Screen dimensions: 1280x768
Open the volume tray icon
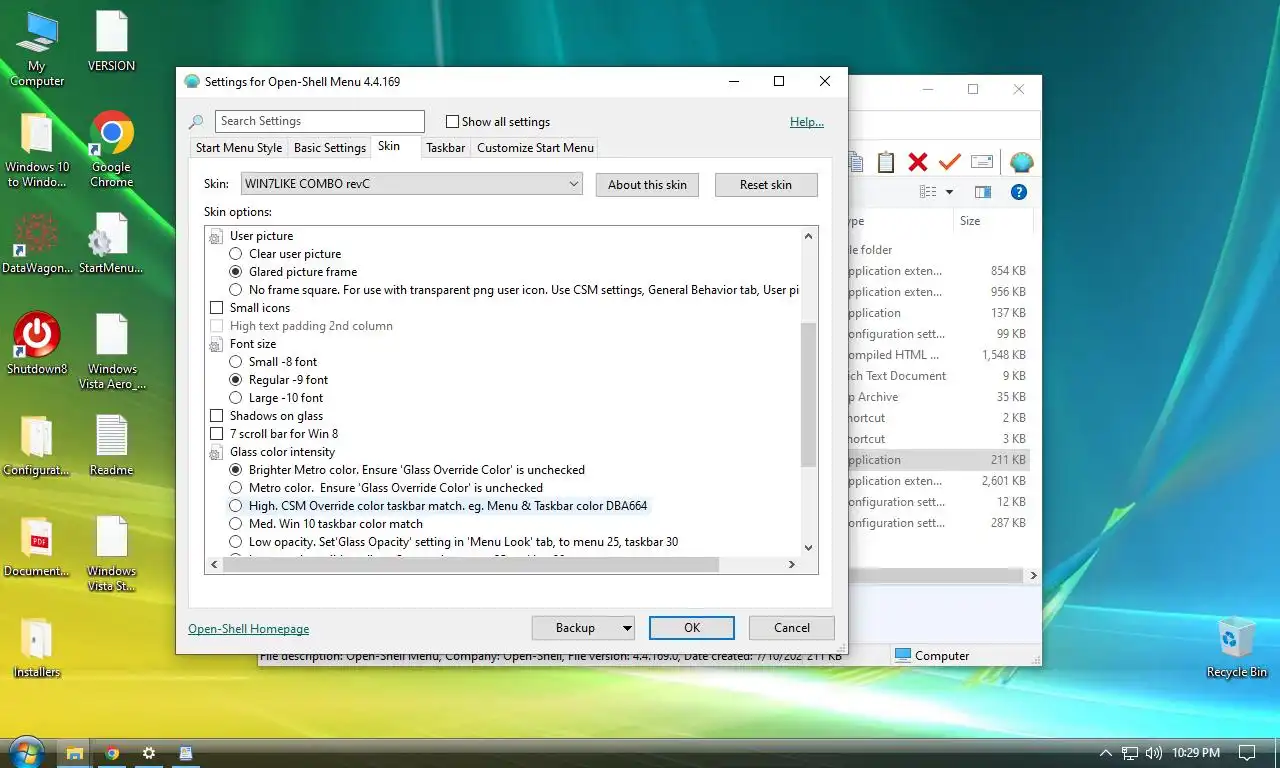[x=1153, y=753]
